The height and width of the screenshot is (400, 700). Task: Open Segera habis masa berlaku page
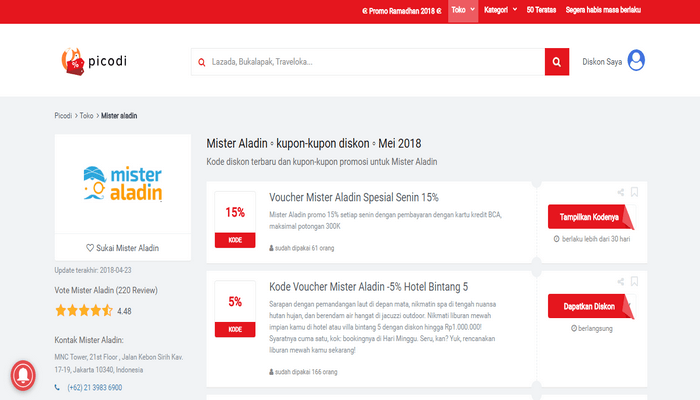point(603,10)
